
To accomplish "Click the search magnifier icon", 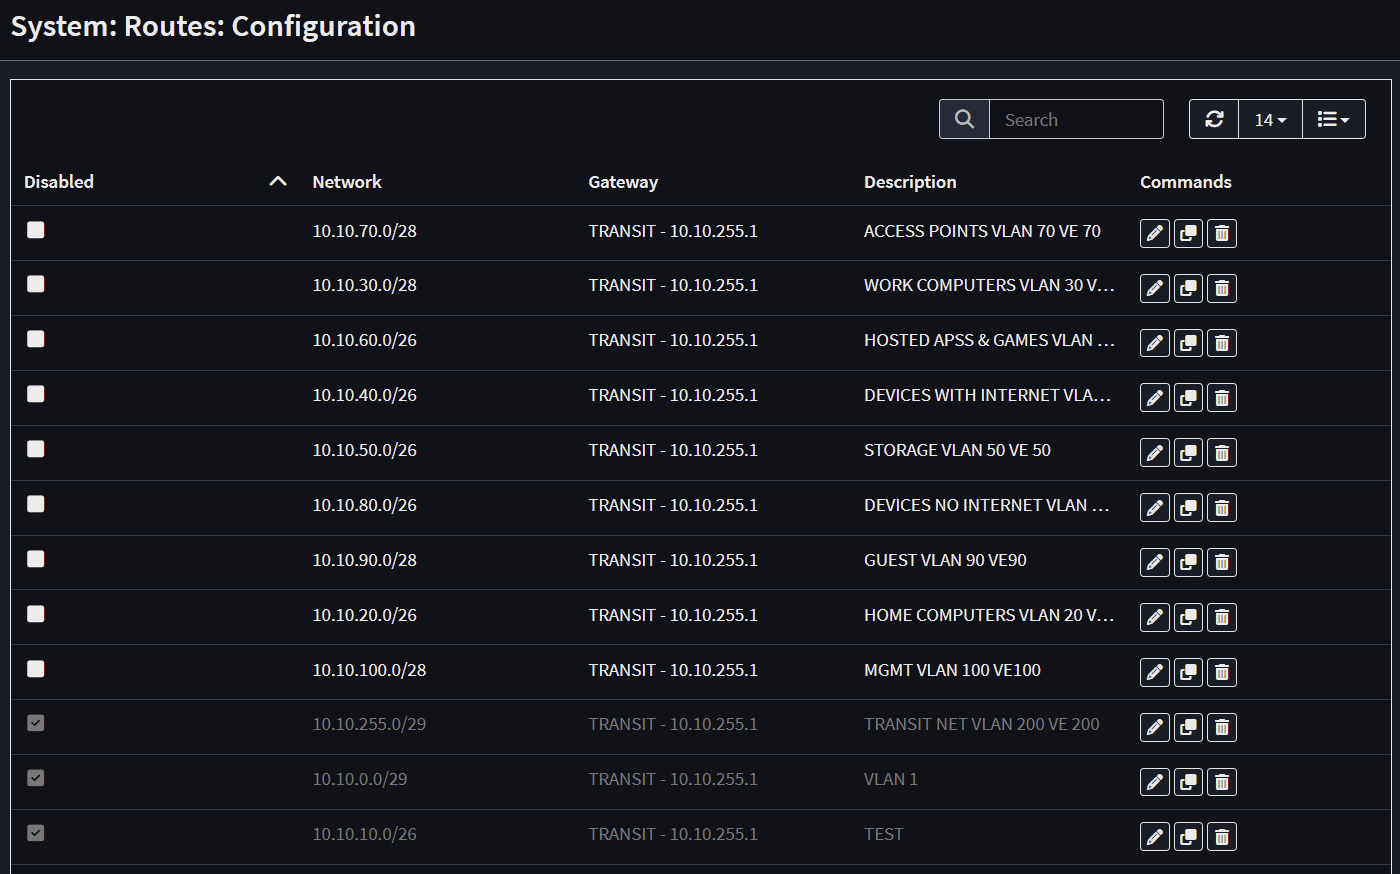I will 964,119.
